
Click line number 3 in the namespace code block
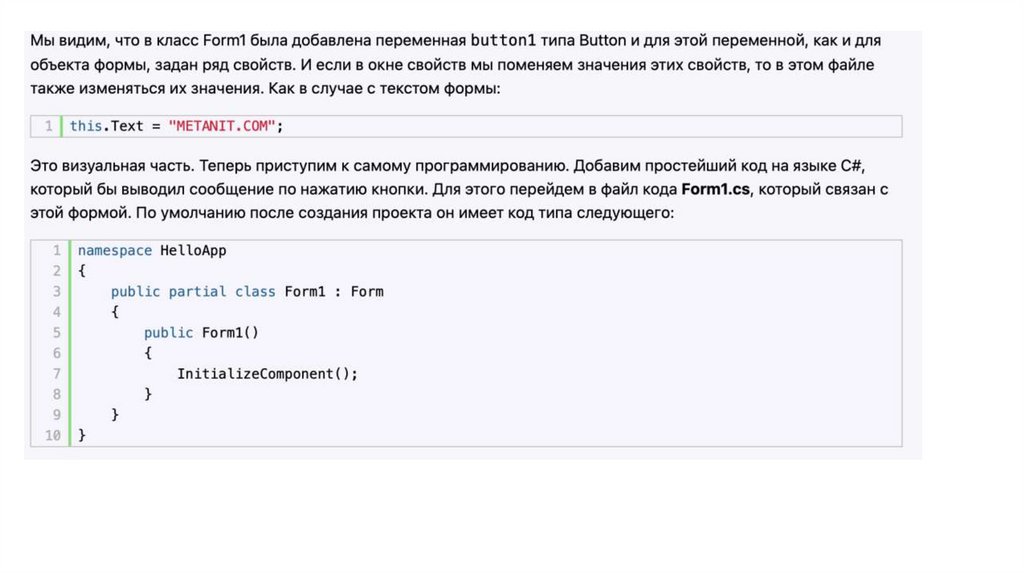click(x=56, y=292)
